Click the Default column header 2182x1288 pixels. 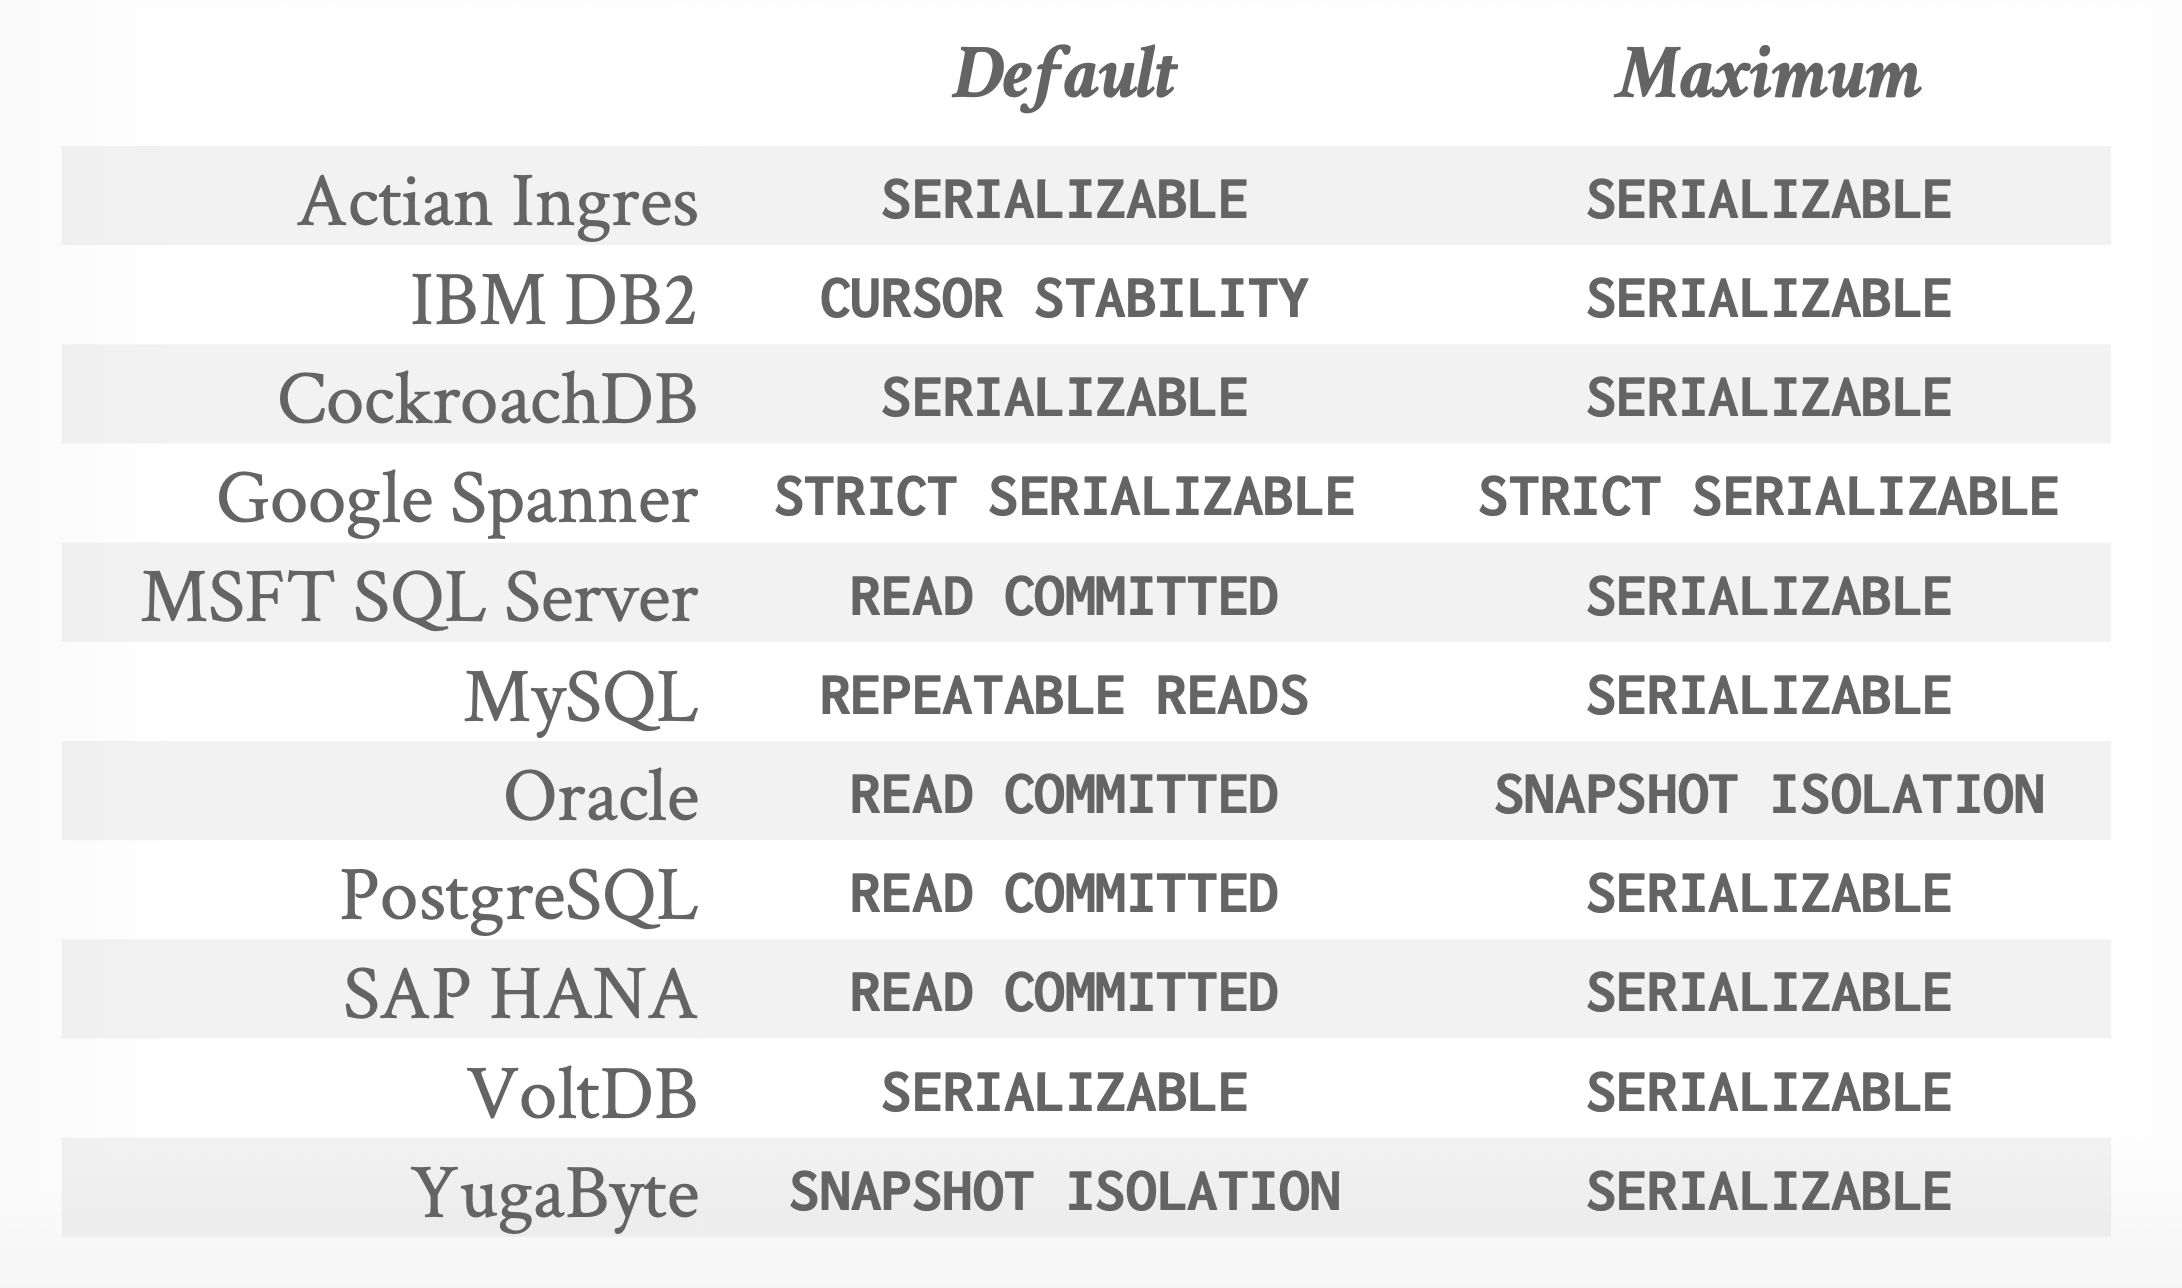point(1064,74)
